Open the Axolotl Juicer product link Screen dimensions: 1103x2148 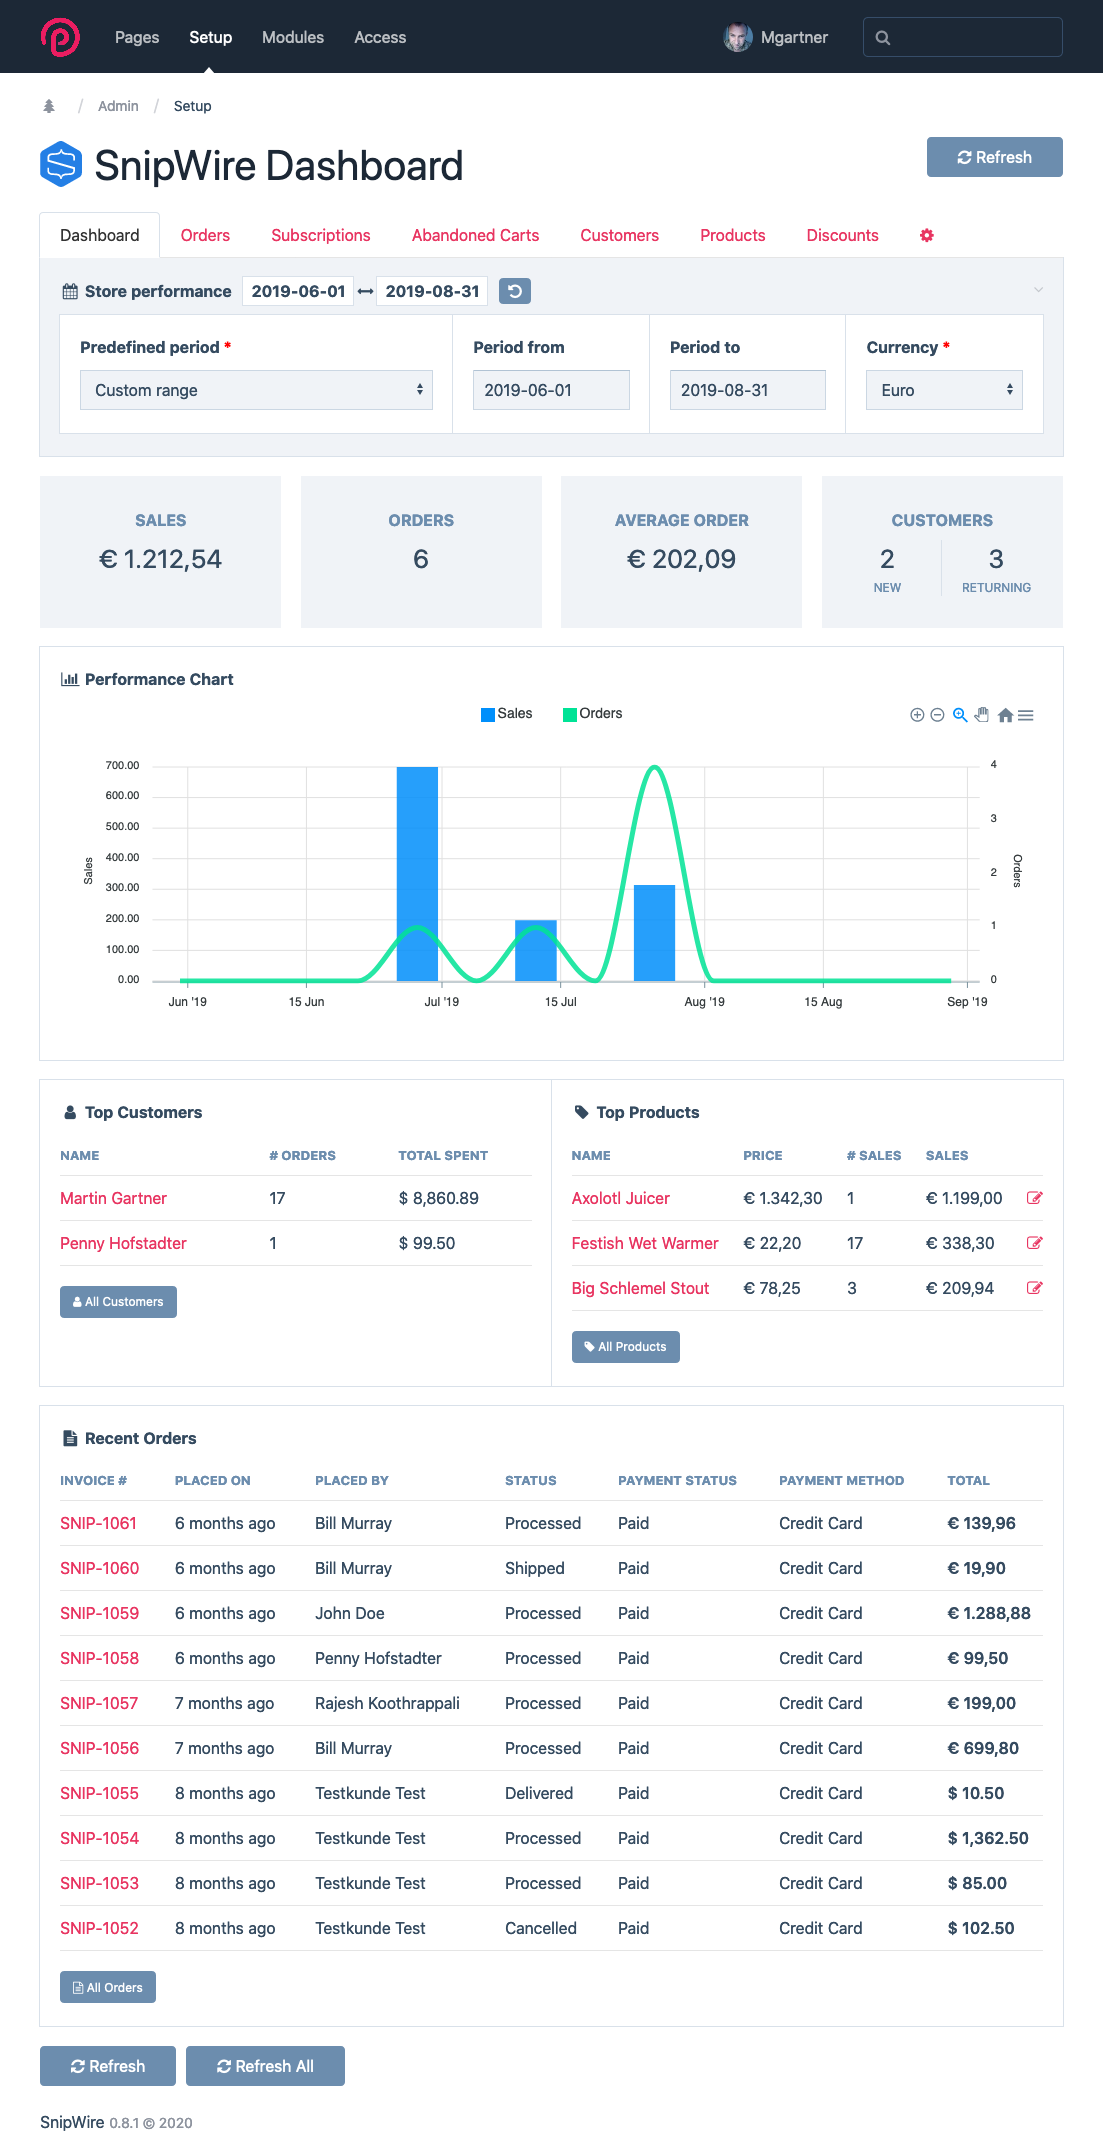tap(620, 1198)
